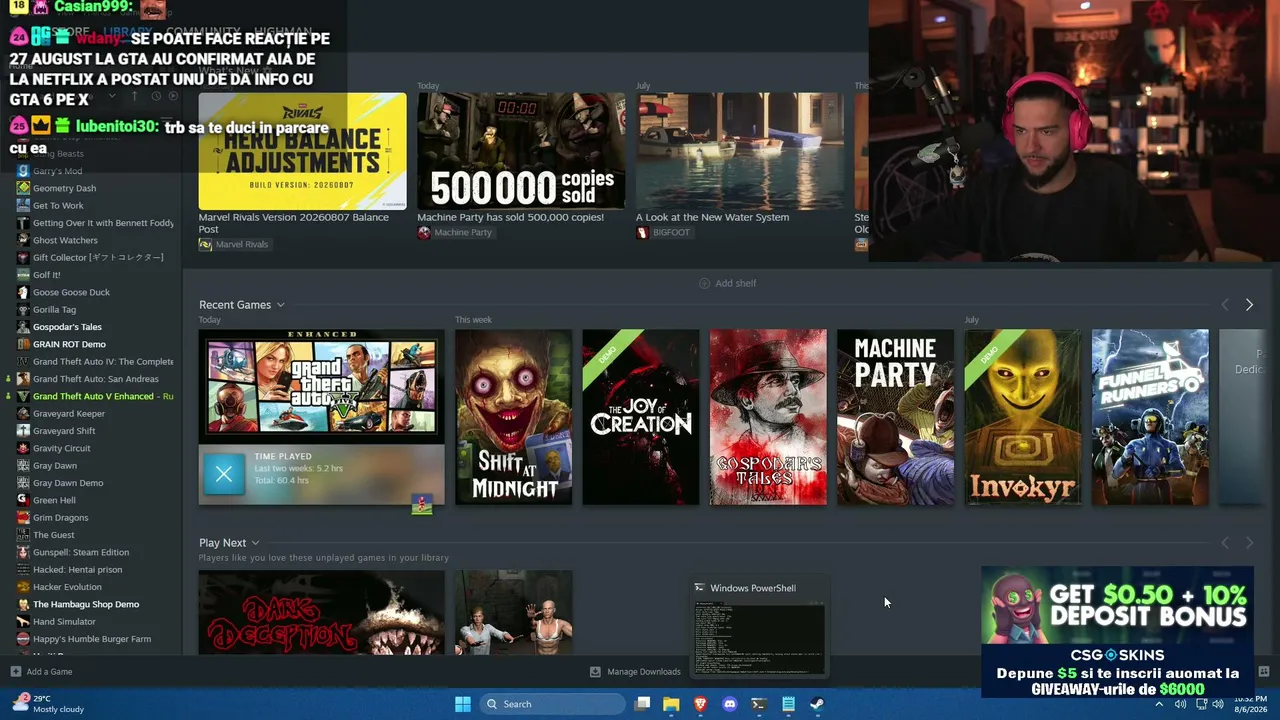Click the Windows taskbar Search box
The width and height of the screenshot is (1280, 720).
[x=551, y=704]
